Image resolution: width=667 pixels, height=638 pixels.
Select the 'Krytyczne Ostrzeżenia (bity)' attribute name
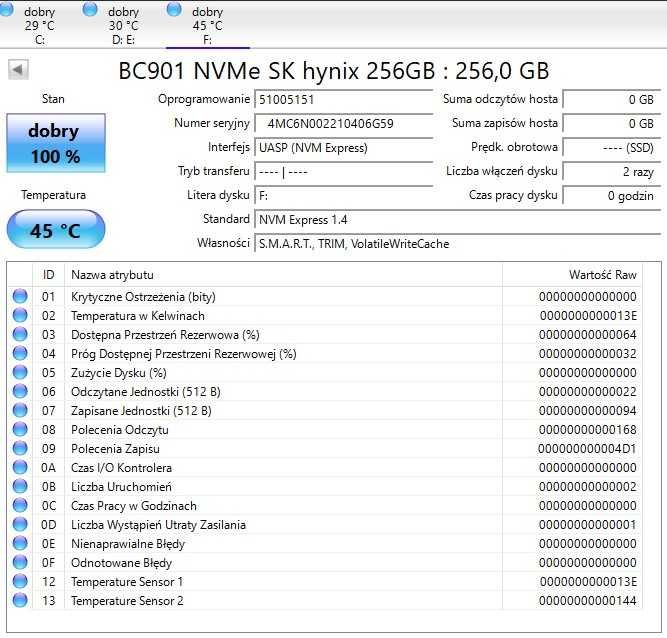coord(143,297)
